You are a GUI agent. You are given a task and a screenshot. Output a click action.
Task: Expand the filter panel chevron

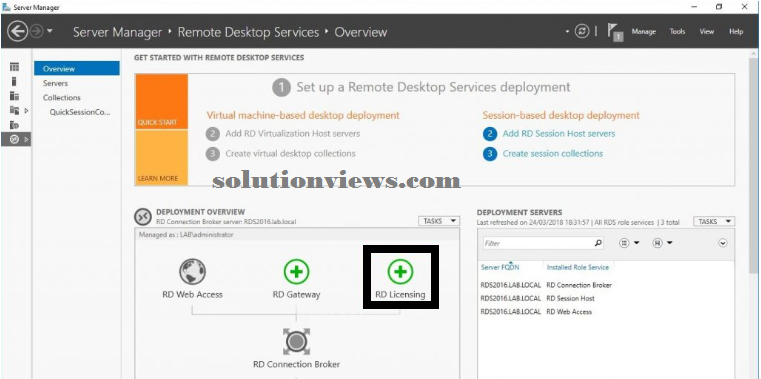[723, 243]
